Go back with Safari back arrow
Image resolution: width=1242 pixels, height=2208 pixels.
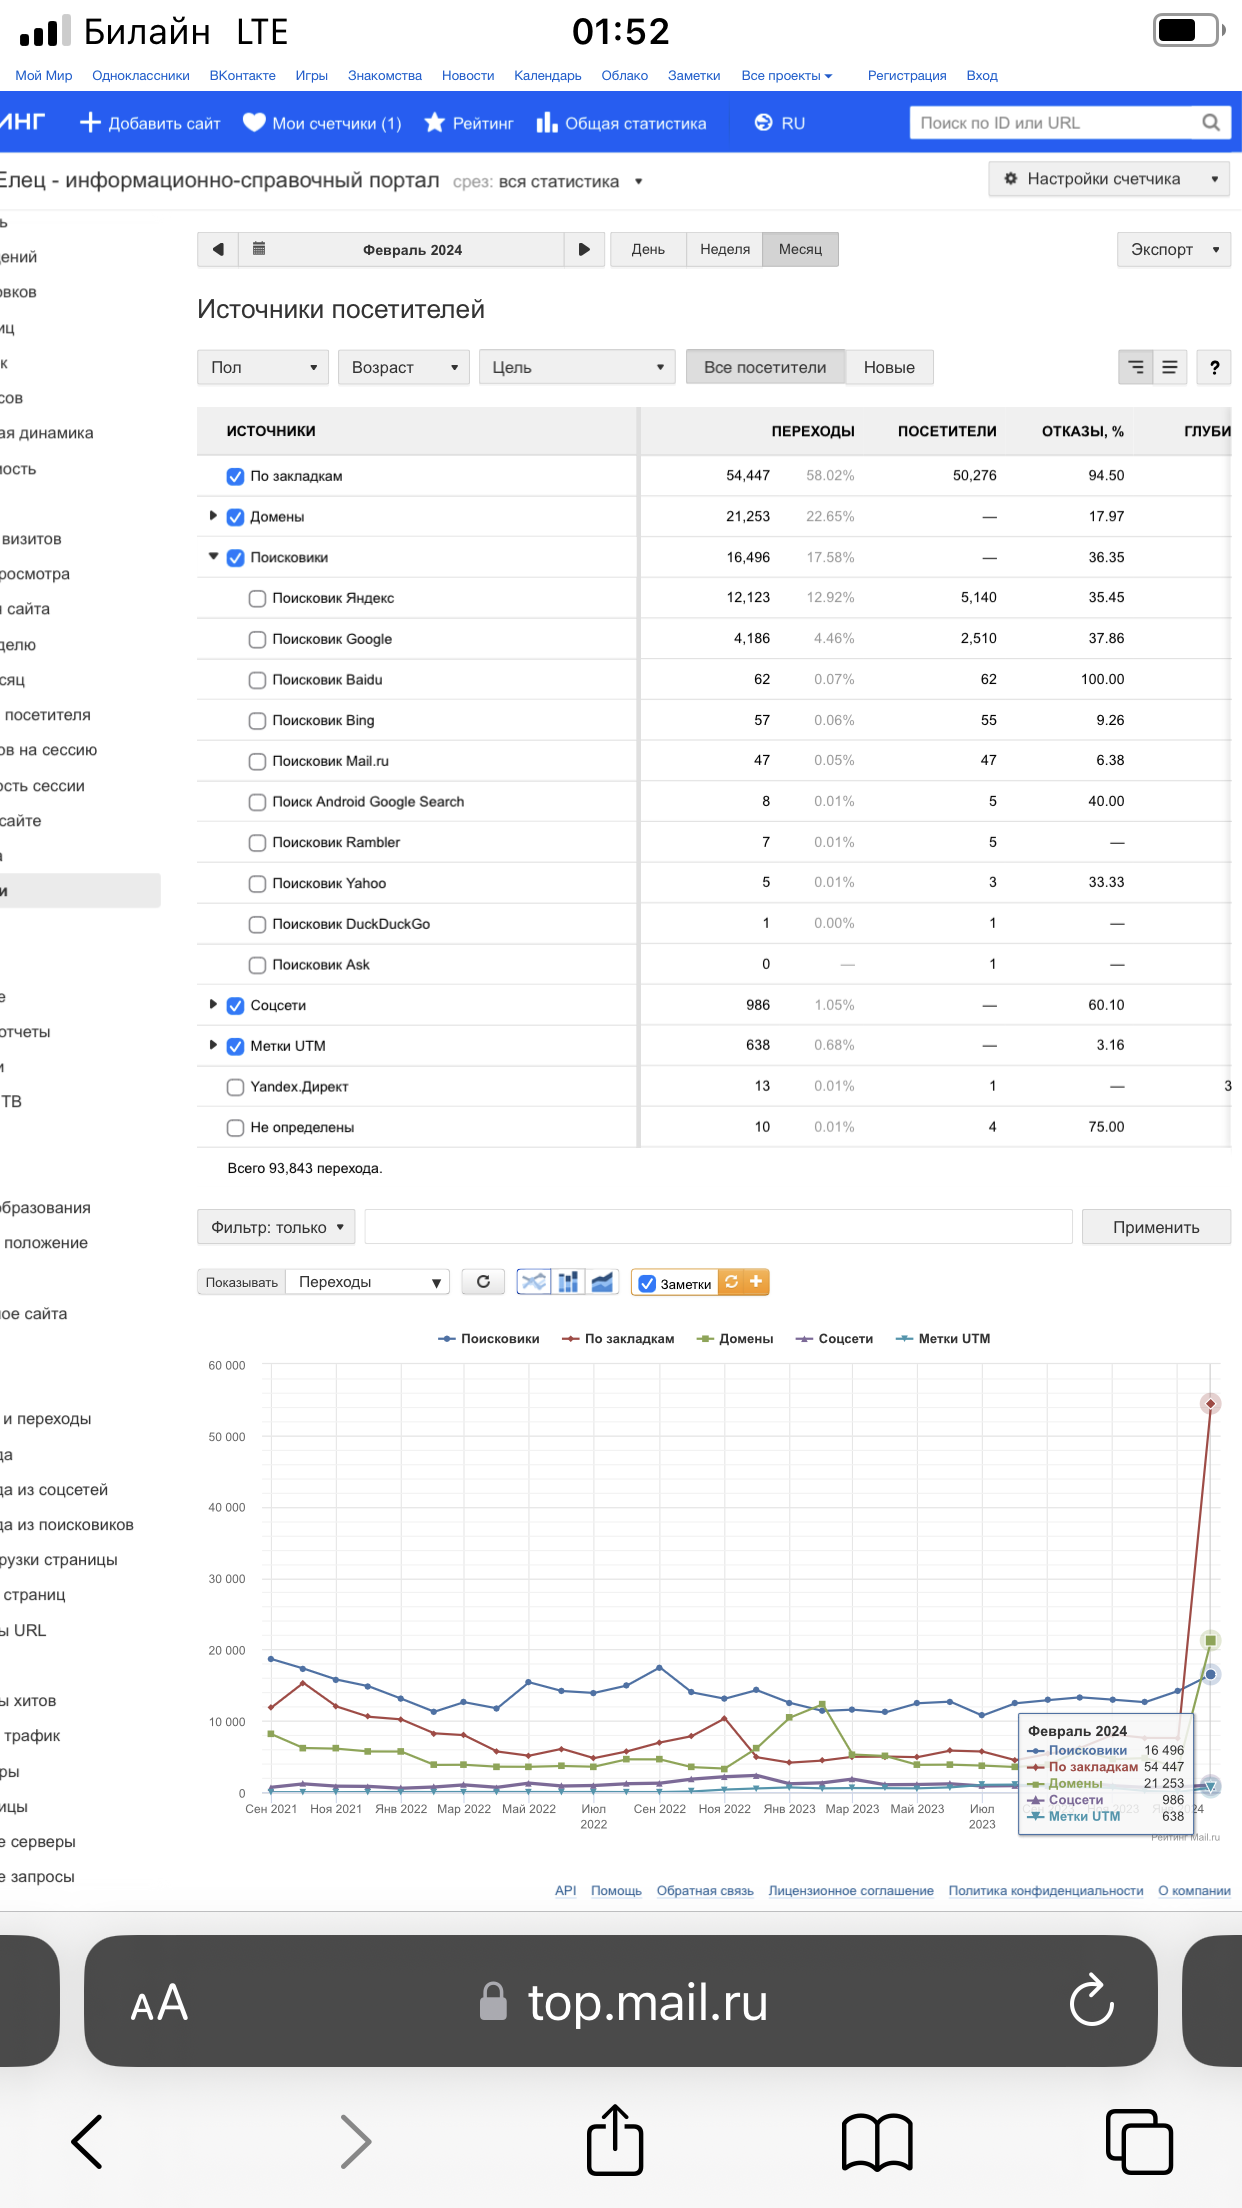(88, 2141)
